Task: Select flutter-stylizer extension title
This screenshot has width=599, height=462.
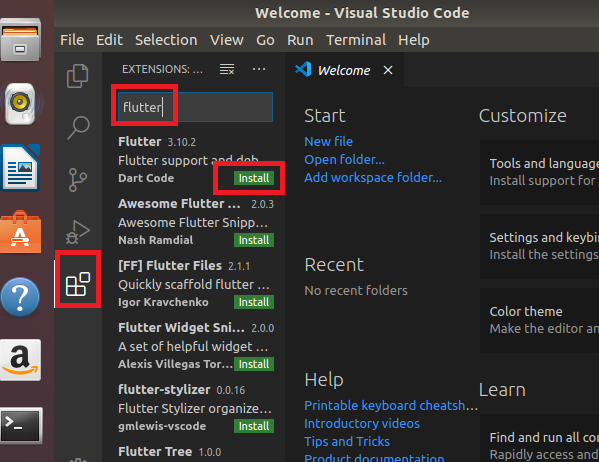Action: 164,389
